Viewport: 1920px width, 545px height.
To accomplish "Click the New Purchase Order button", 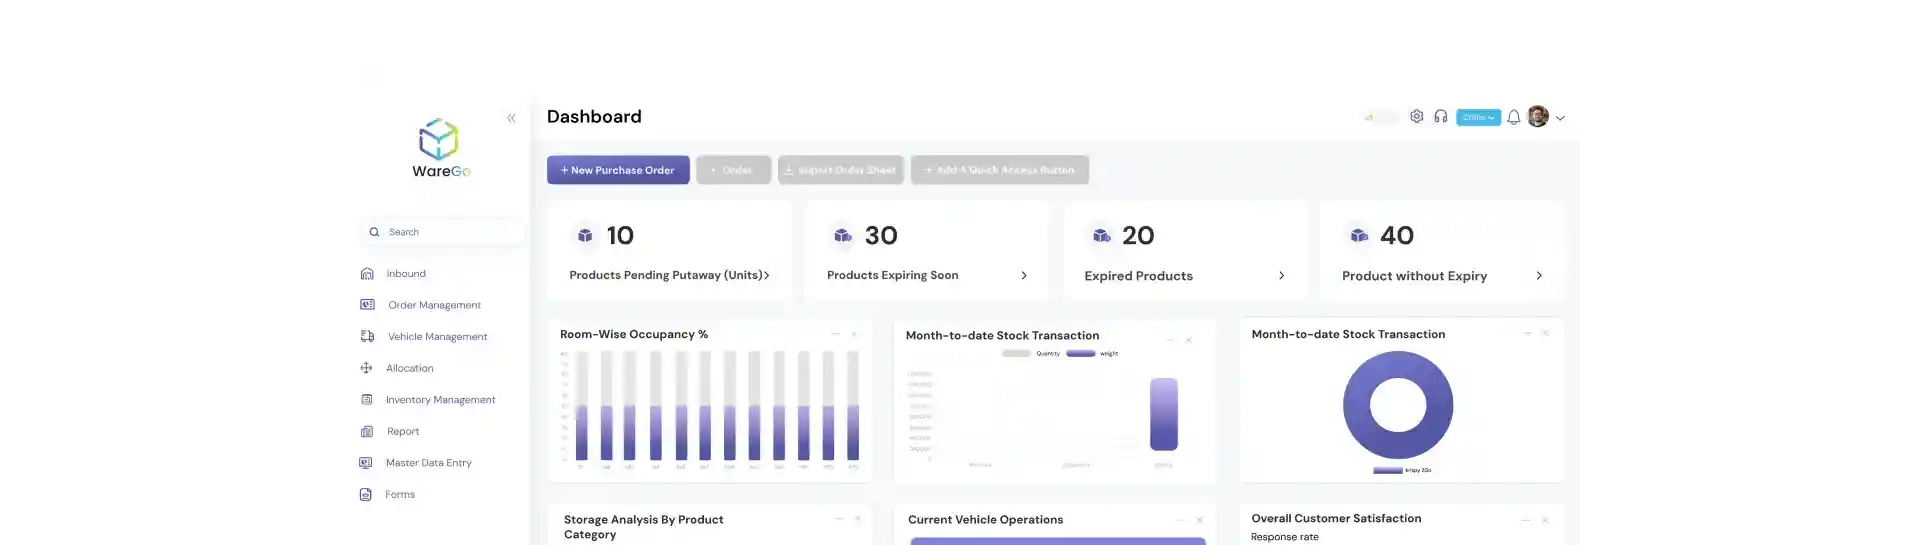I will (x=618, y=170).
